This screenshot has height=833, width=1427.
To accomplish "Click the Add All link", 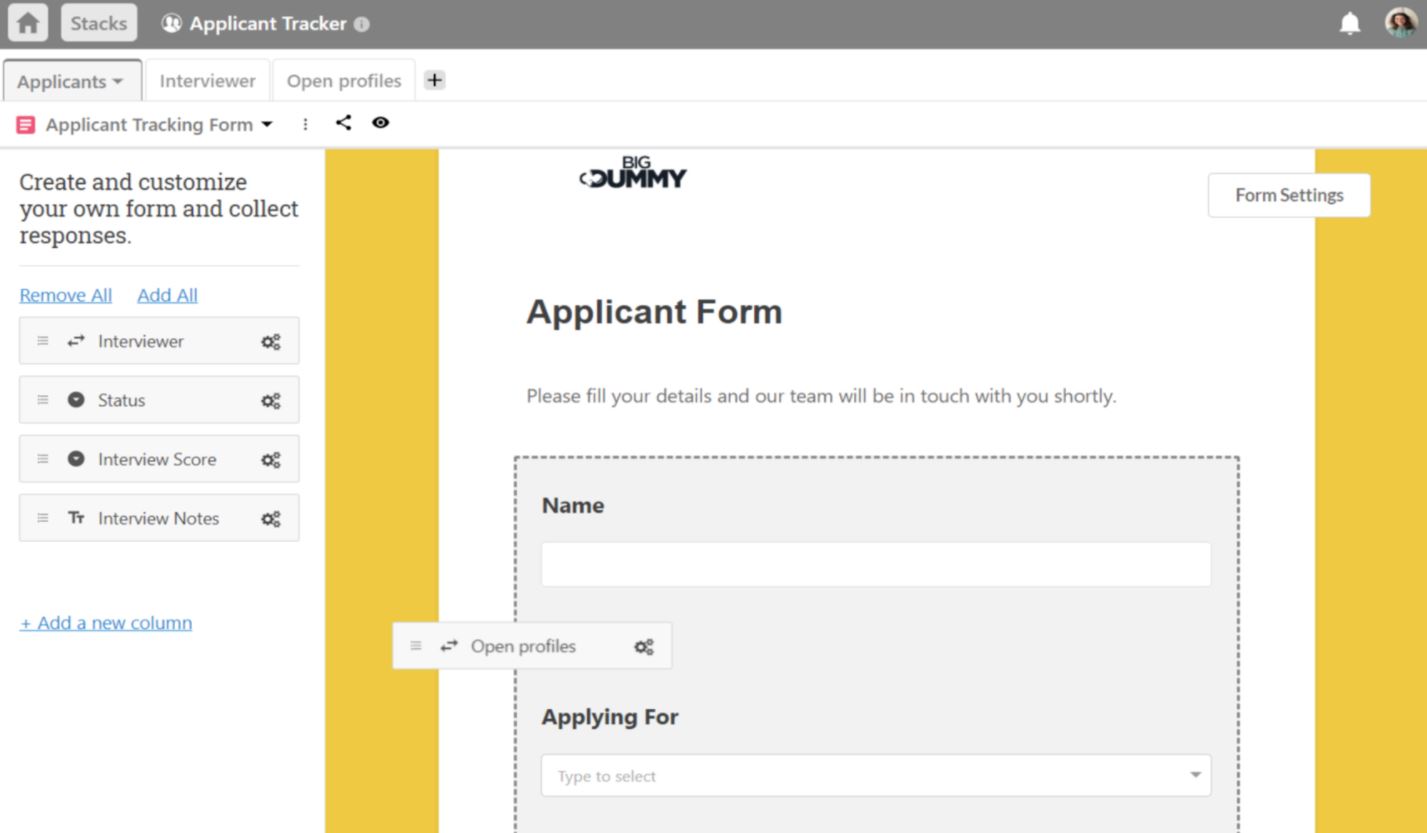I will pyautogui.click(x=167, y=295).
